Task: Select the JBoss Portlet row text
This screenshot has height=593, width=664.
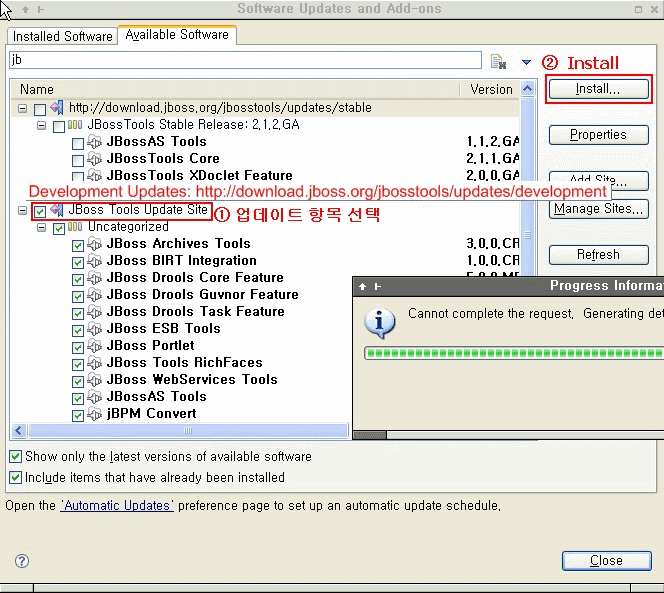Action: [x=150, y=346]
